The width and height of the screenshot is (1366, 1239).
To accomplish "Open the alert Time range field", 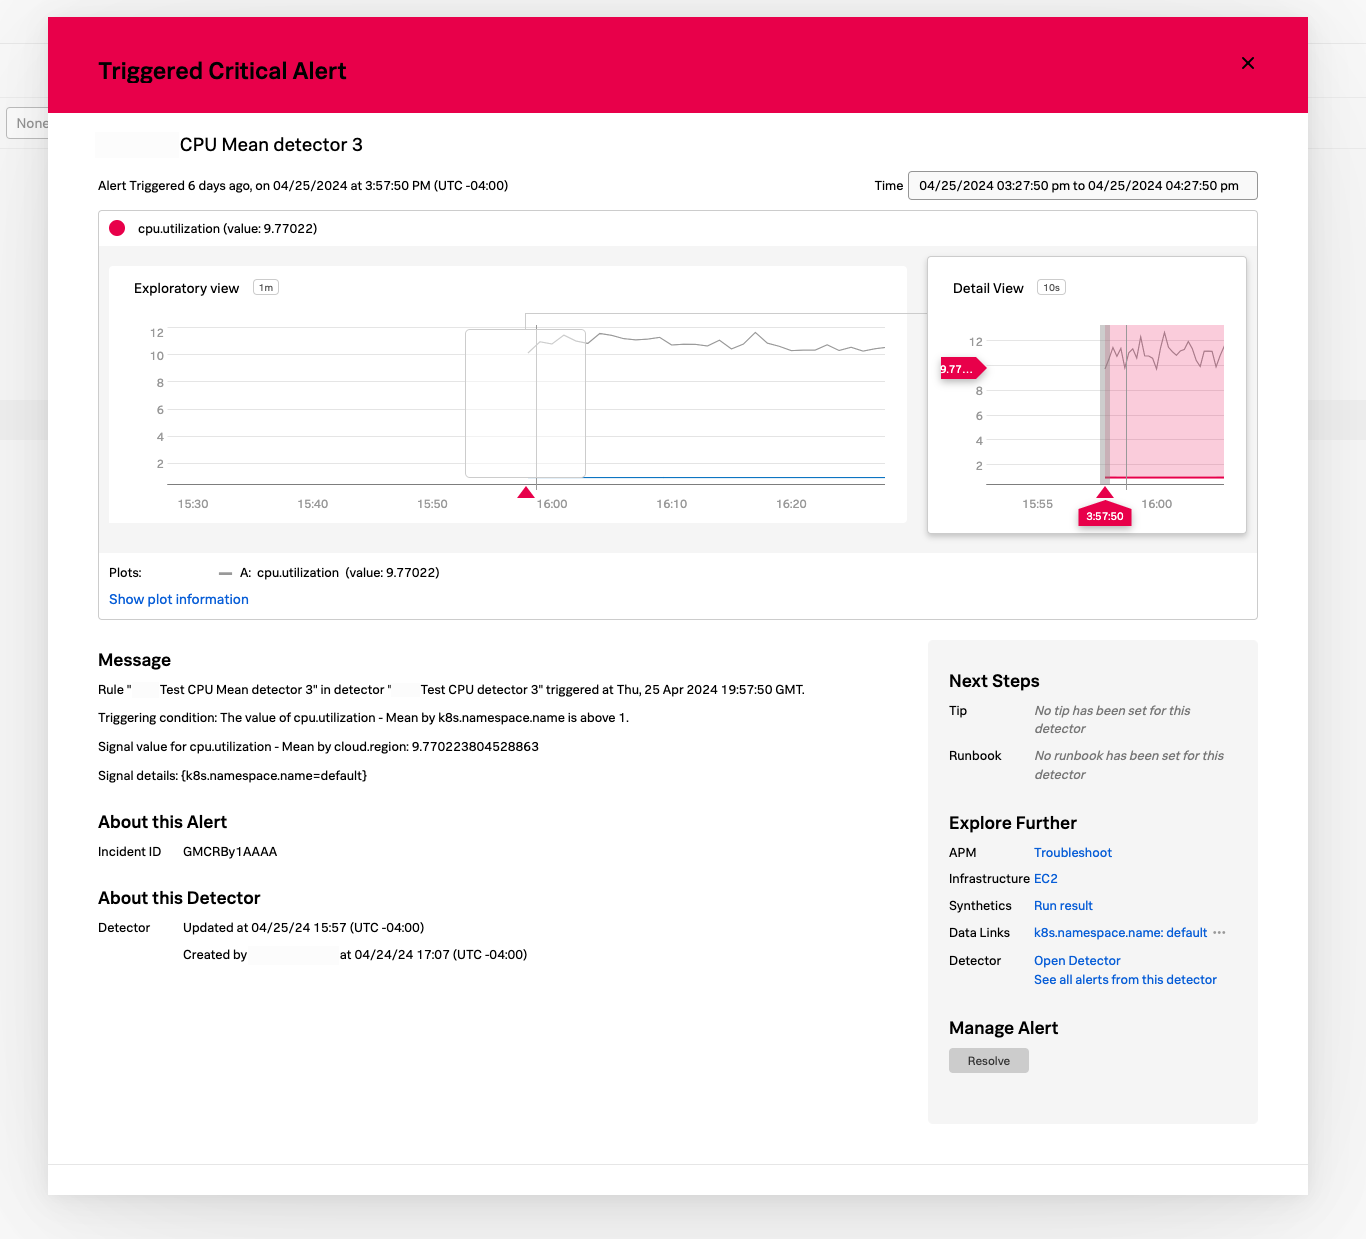I will (x=1082, y=186).
